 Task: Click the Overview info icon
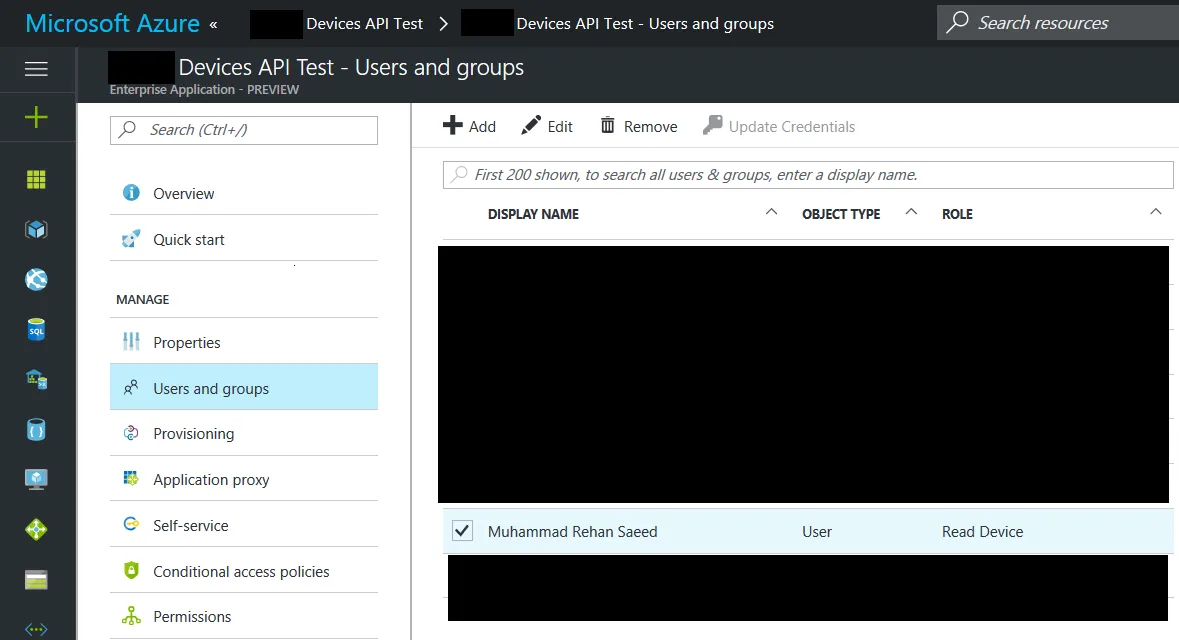coord(131,193)
